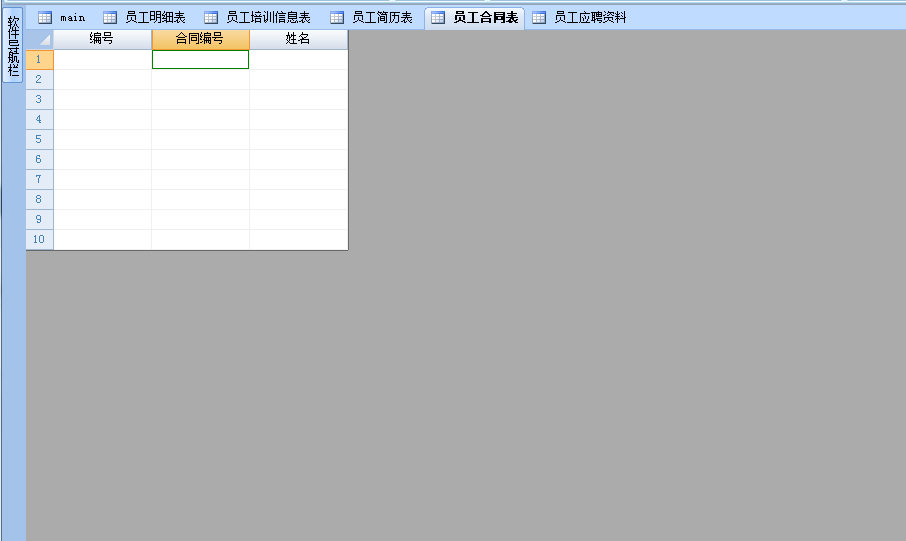Select row header 5
The width and height of the screenshot is (906, 541).
40,139
